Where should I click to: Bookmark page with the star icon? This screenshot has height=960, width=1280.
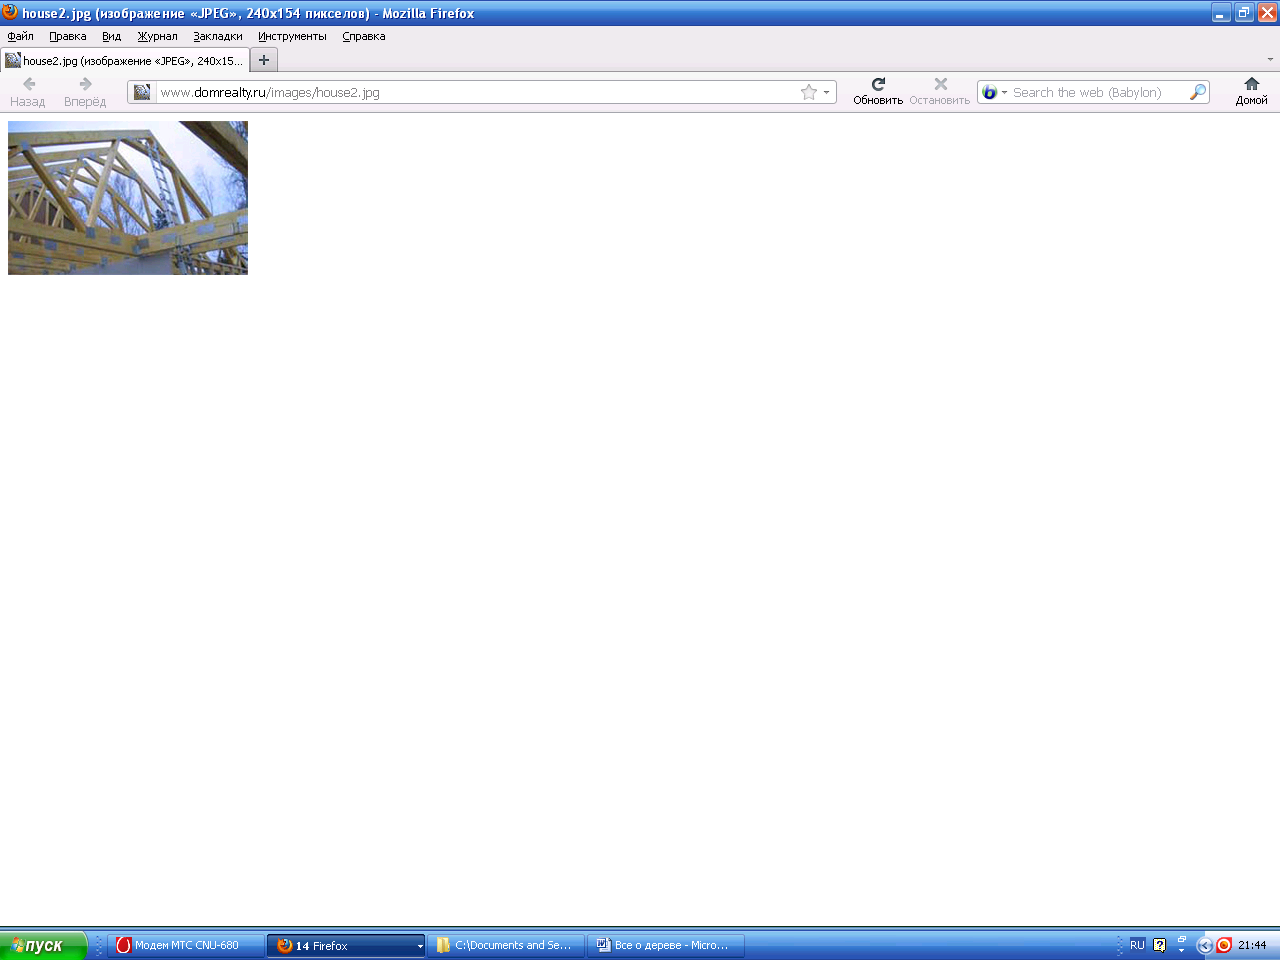[x=809, y=92]
